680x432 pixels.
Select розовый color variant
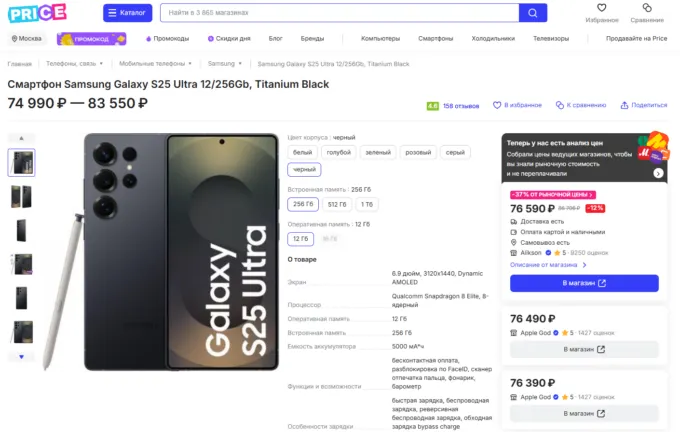[x=418, y=152]
